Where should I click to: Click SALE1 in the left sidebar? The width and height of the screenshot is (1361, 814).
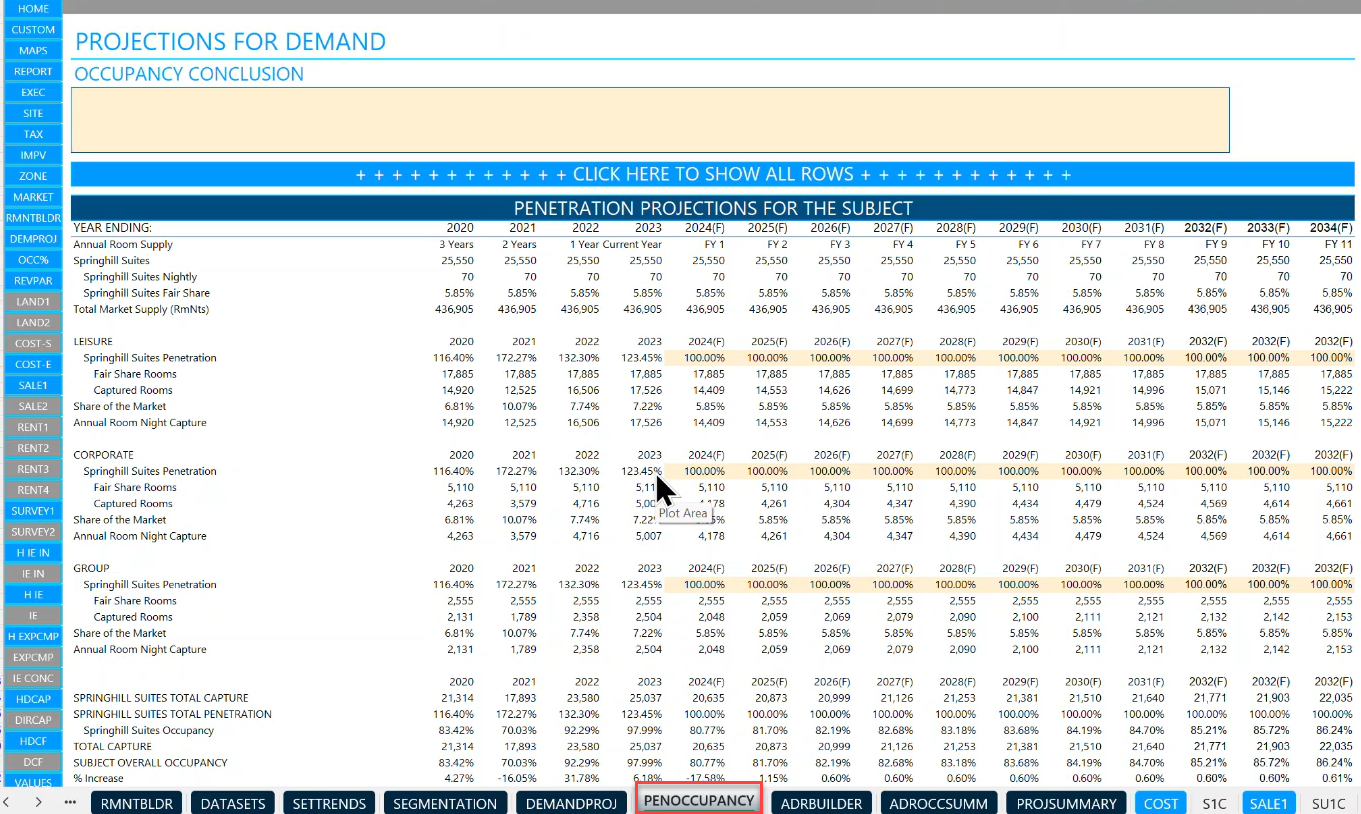tap(33, 385)
